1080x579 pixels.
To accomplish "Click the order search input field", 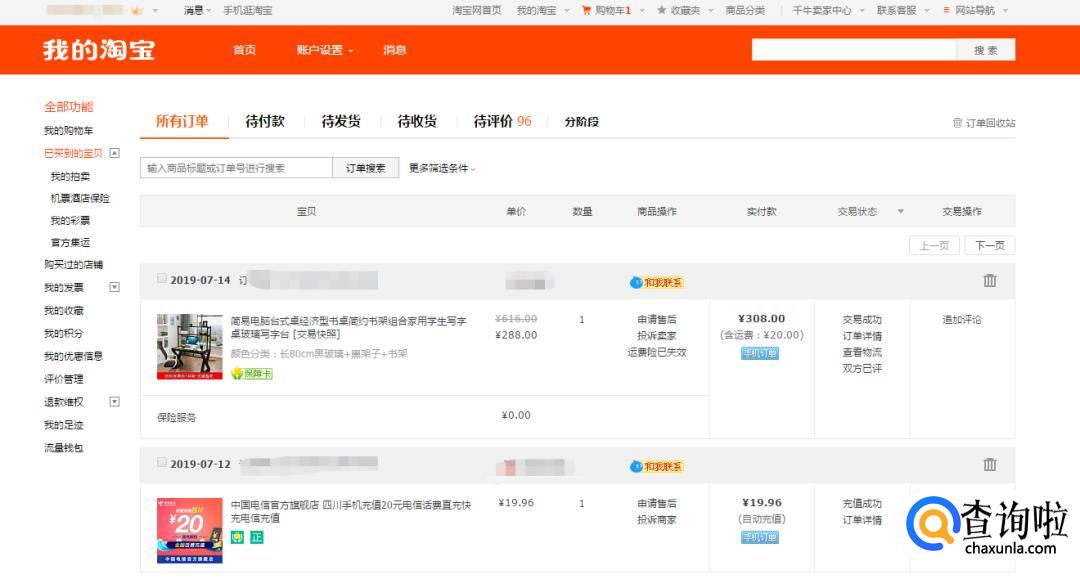I will 236,168.
